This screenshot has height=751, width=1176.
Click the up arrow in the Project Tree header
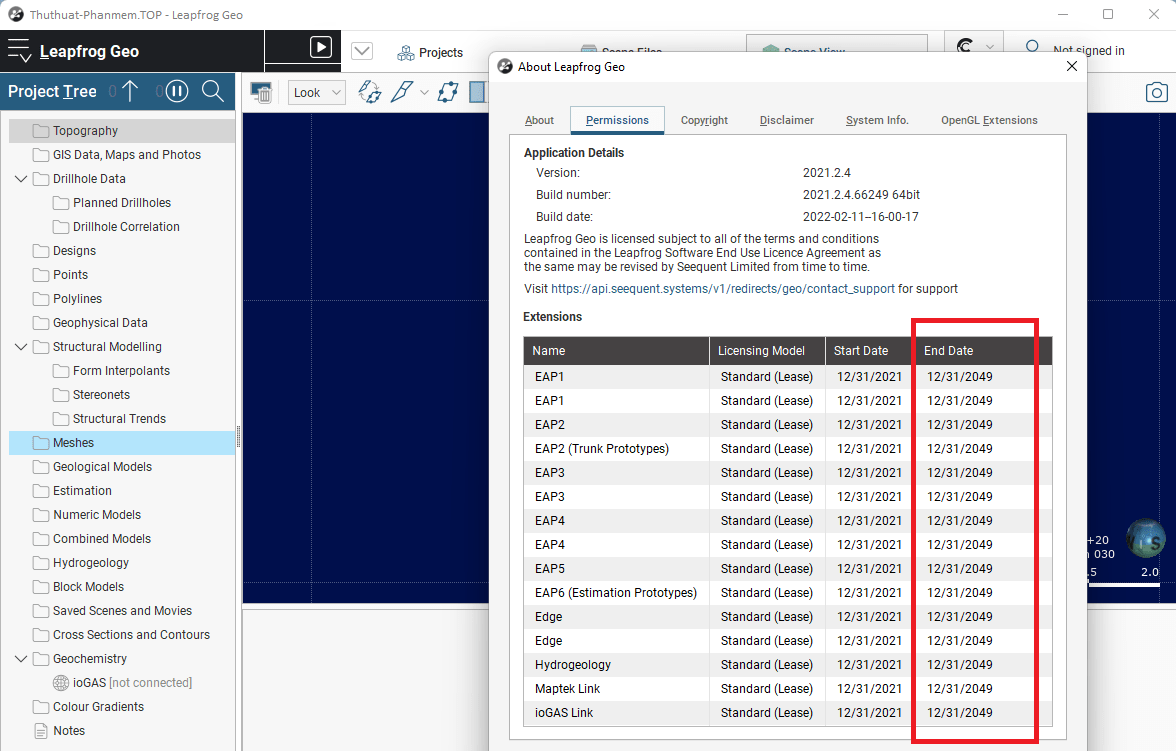pos(130,92)
